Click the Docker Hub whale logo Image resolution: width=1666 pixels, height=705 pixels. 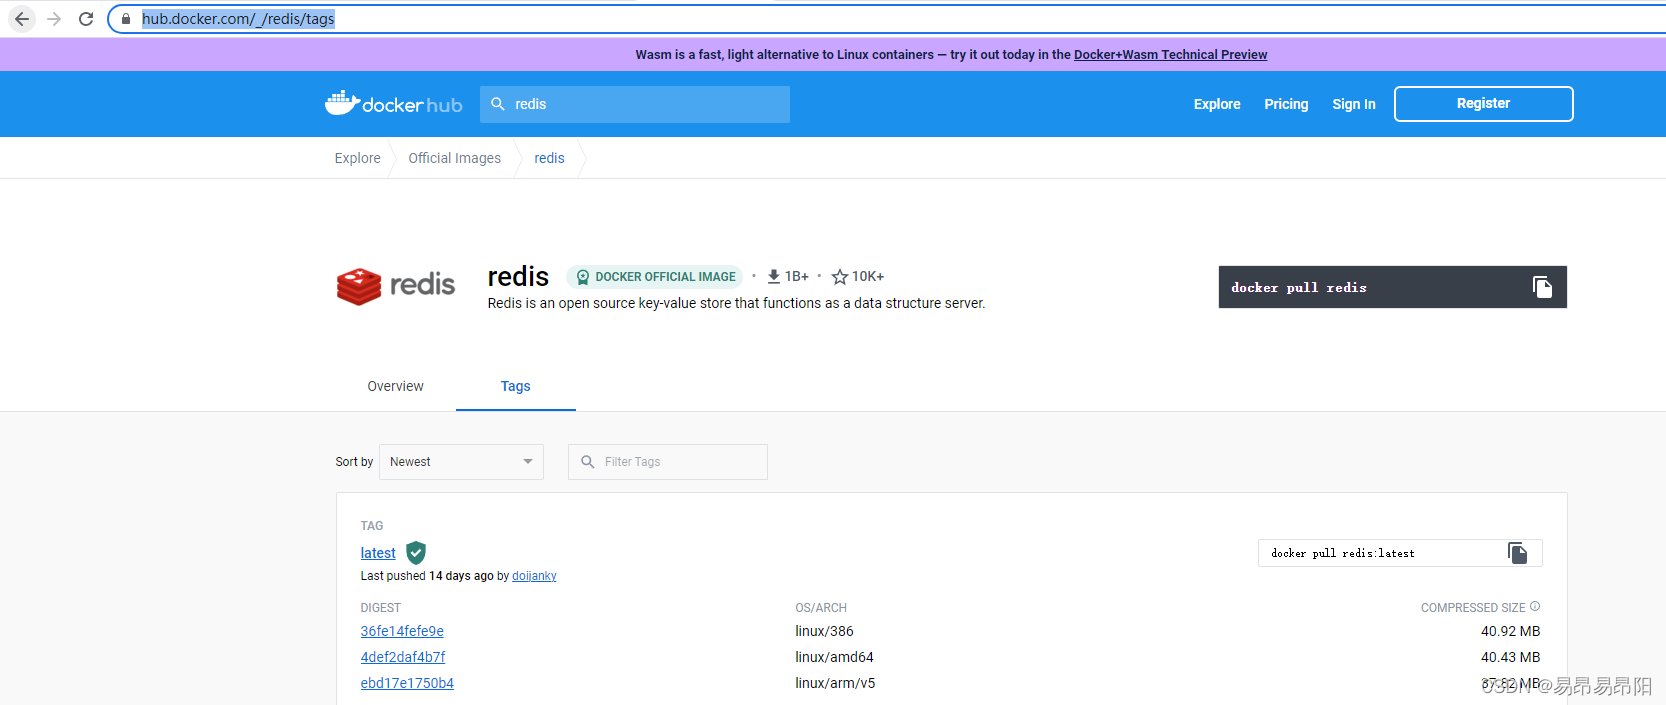(393, 103)
